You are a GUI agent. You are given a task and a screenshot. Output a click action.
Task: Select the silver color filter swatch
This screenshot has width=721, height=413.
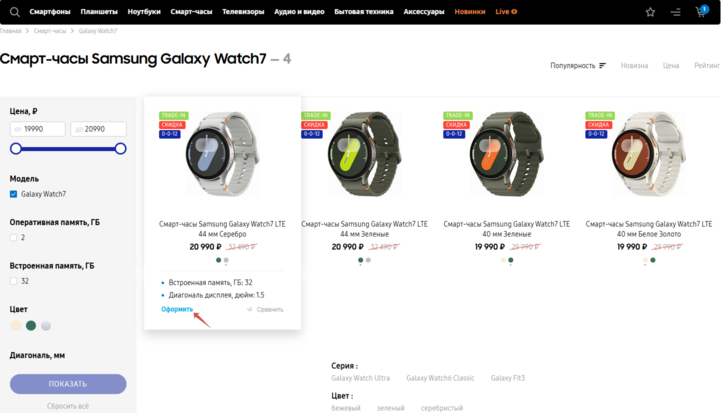[46, 326]
